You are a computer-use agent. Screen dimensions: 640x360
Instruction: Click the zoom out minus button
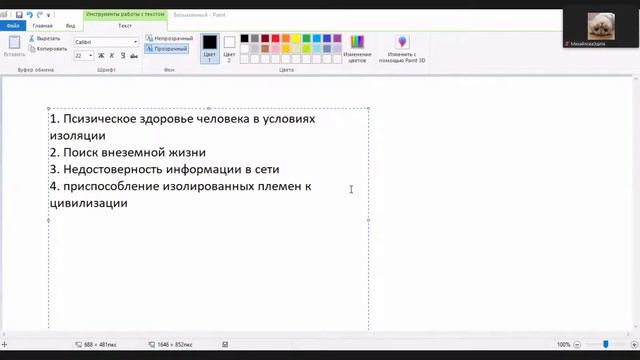pyautogui.click(x=577, y=345)
